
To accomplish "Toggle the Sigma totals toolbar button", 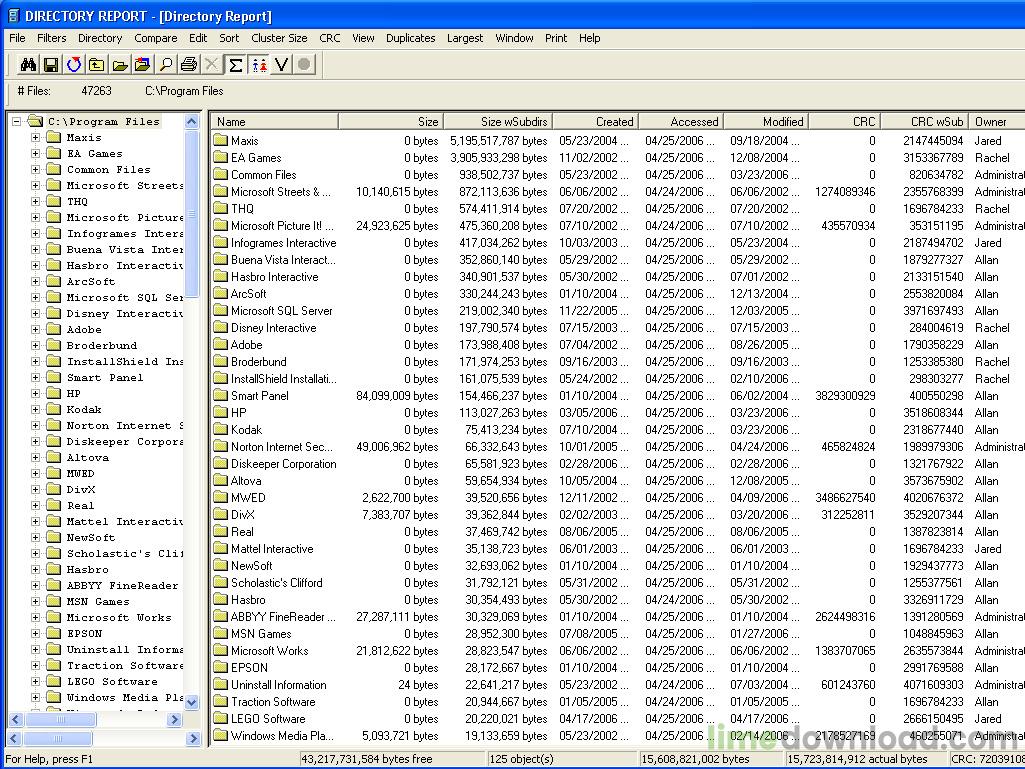I will [235, 65].
